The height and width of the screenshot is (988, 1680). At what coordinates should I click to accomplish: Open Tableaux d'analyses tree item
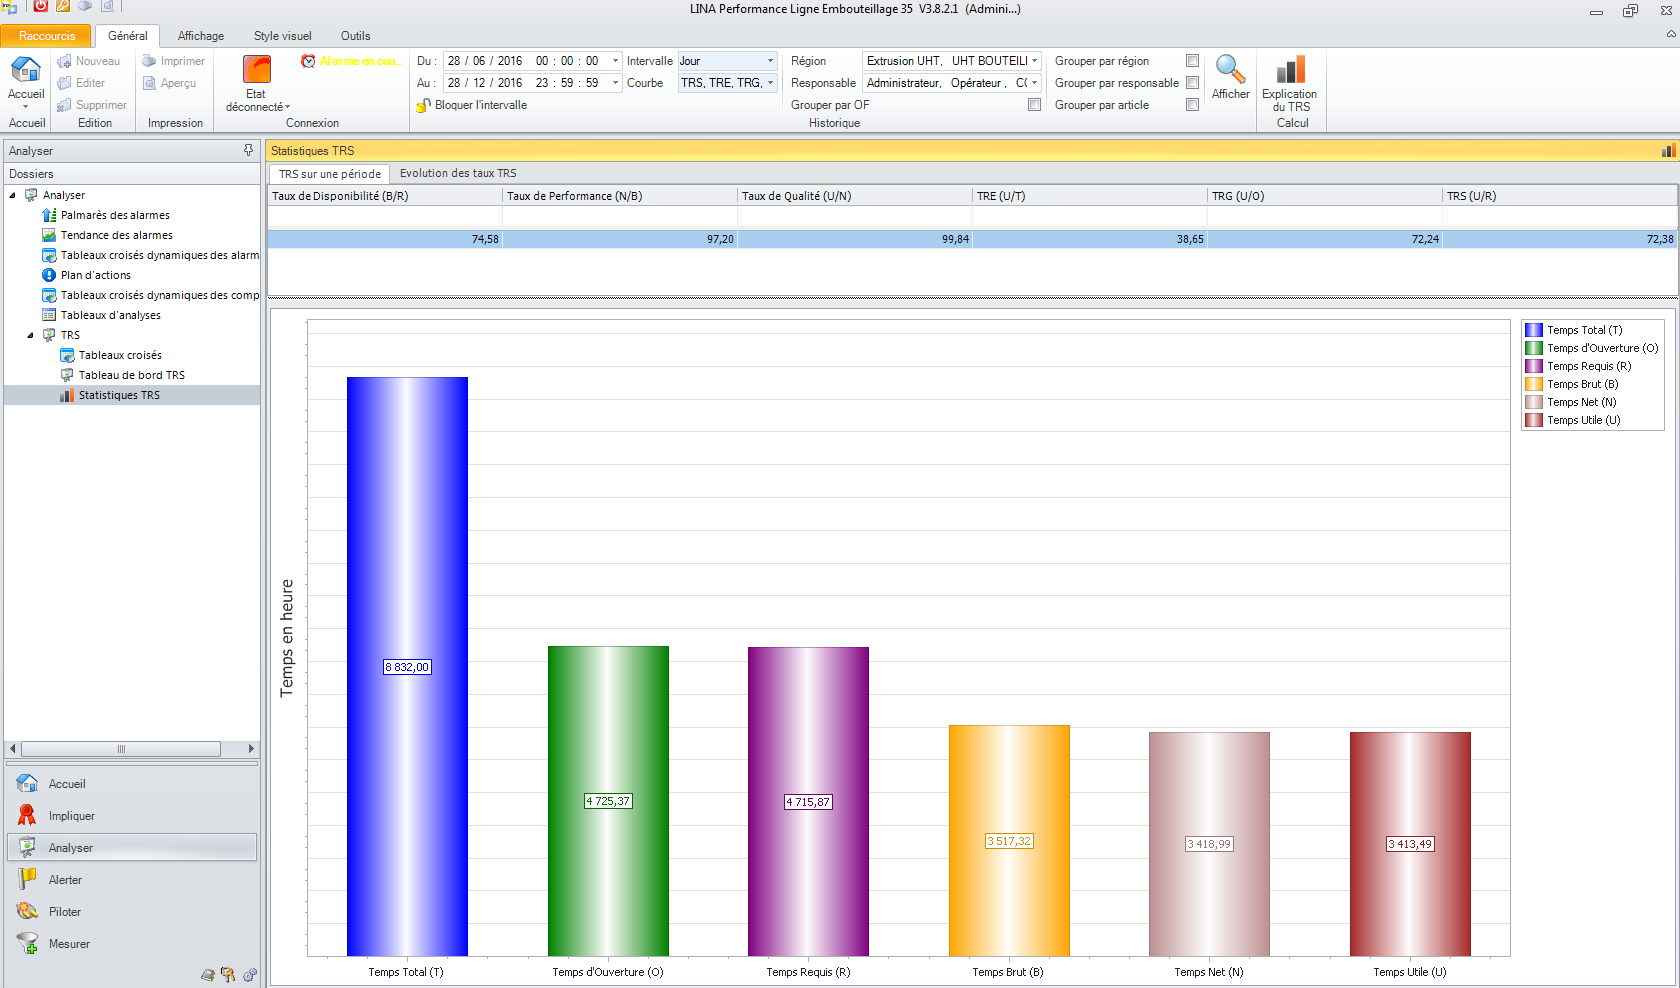(111, 315)
